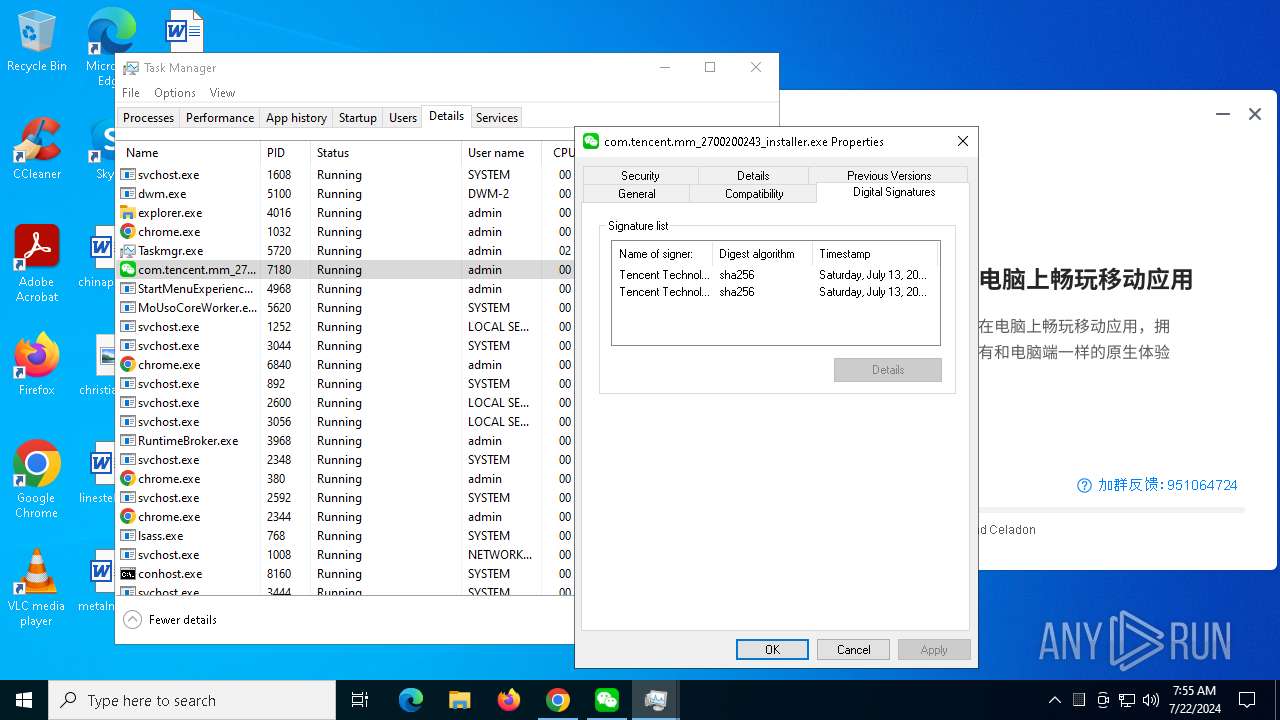Screen dimensions: 1280x720
Task: Sort processes by User name column
Action: tap(502, 153)
